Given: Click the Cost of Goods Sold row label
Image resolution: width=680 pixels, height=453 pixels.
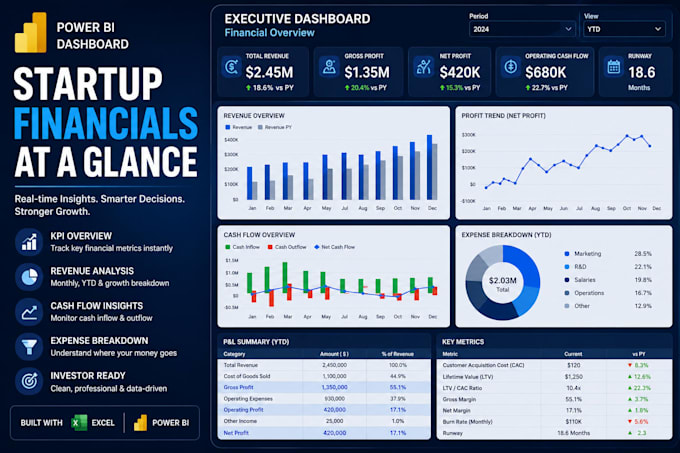Looking at the screenshot, I should point(247,376).
